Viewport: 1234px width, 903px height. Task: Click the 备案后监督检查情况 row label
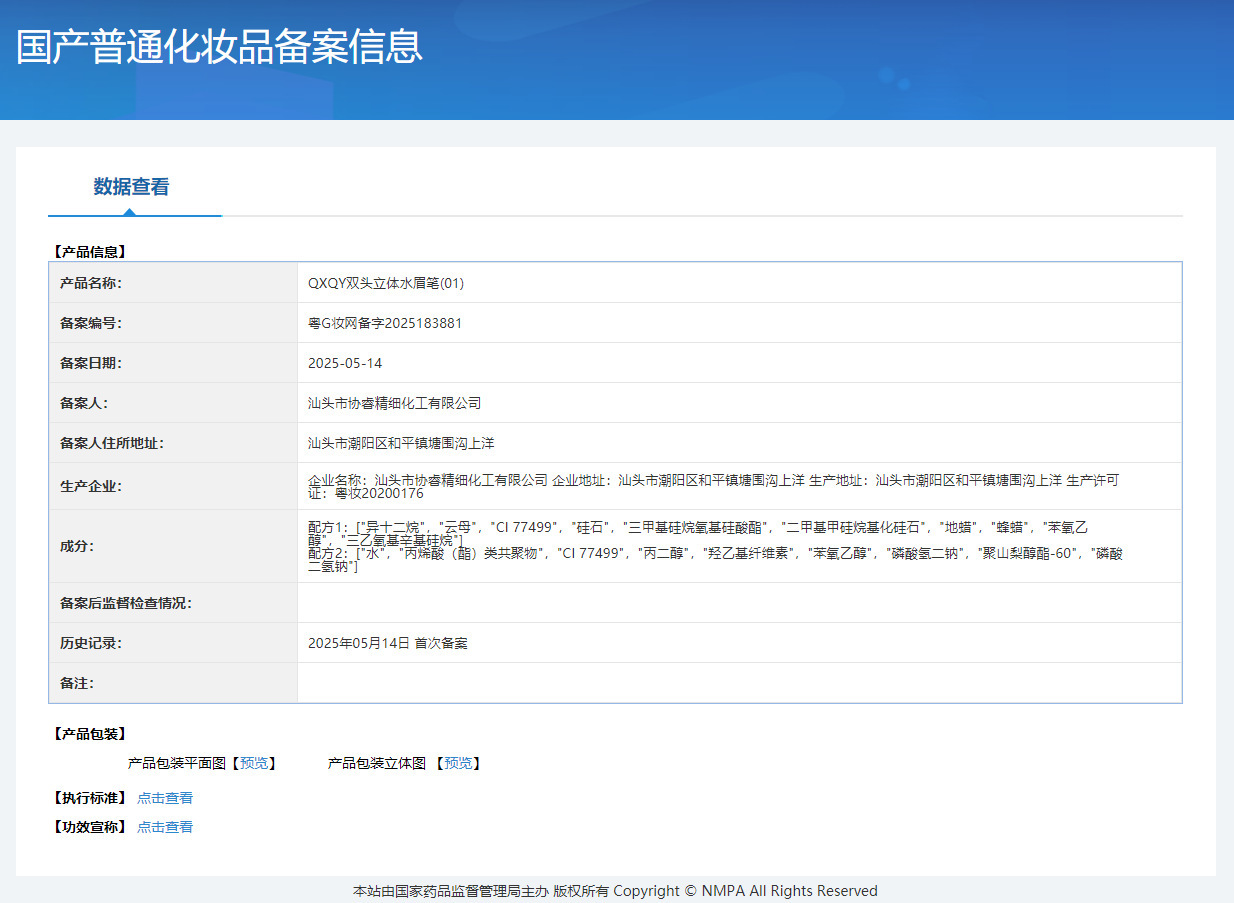tap(126, 603)
